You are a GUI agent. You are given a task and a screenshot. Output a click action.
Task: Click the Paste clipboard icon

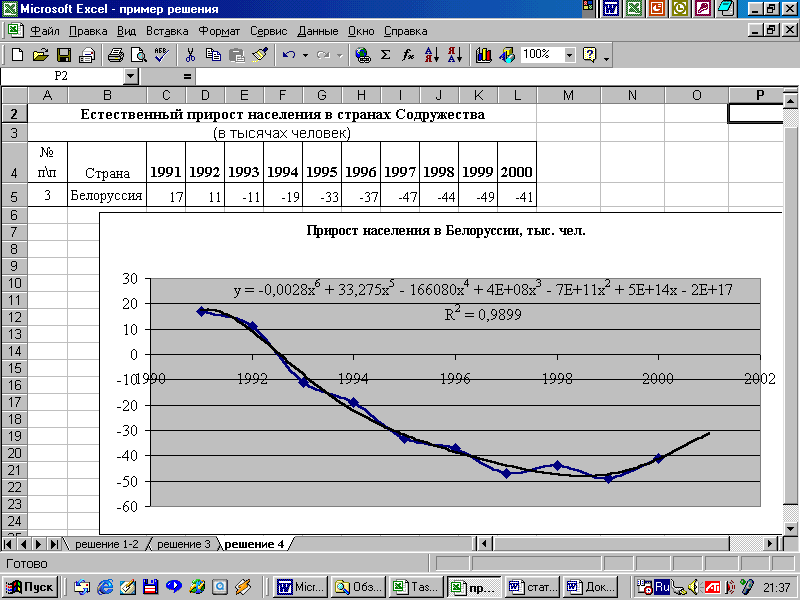coord(237,55)
